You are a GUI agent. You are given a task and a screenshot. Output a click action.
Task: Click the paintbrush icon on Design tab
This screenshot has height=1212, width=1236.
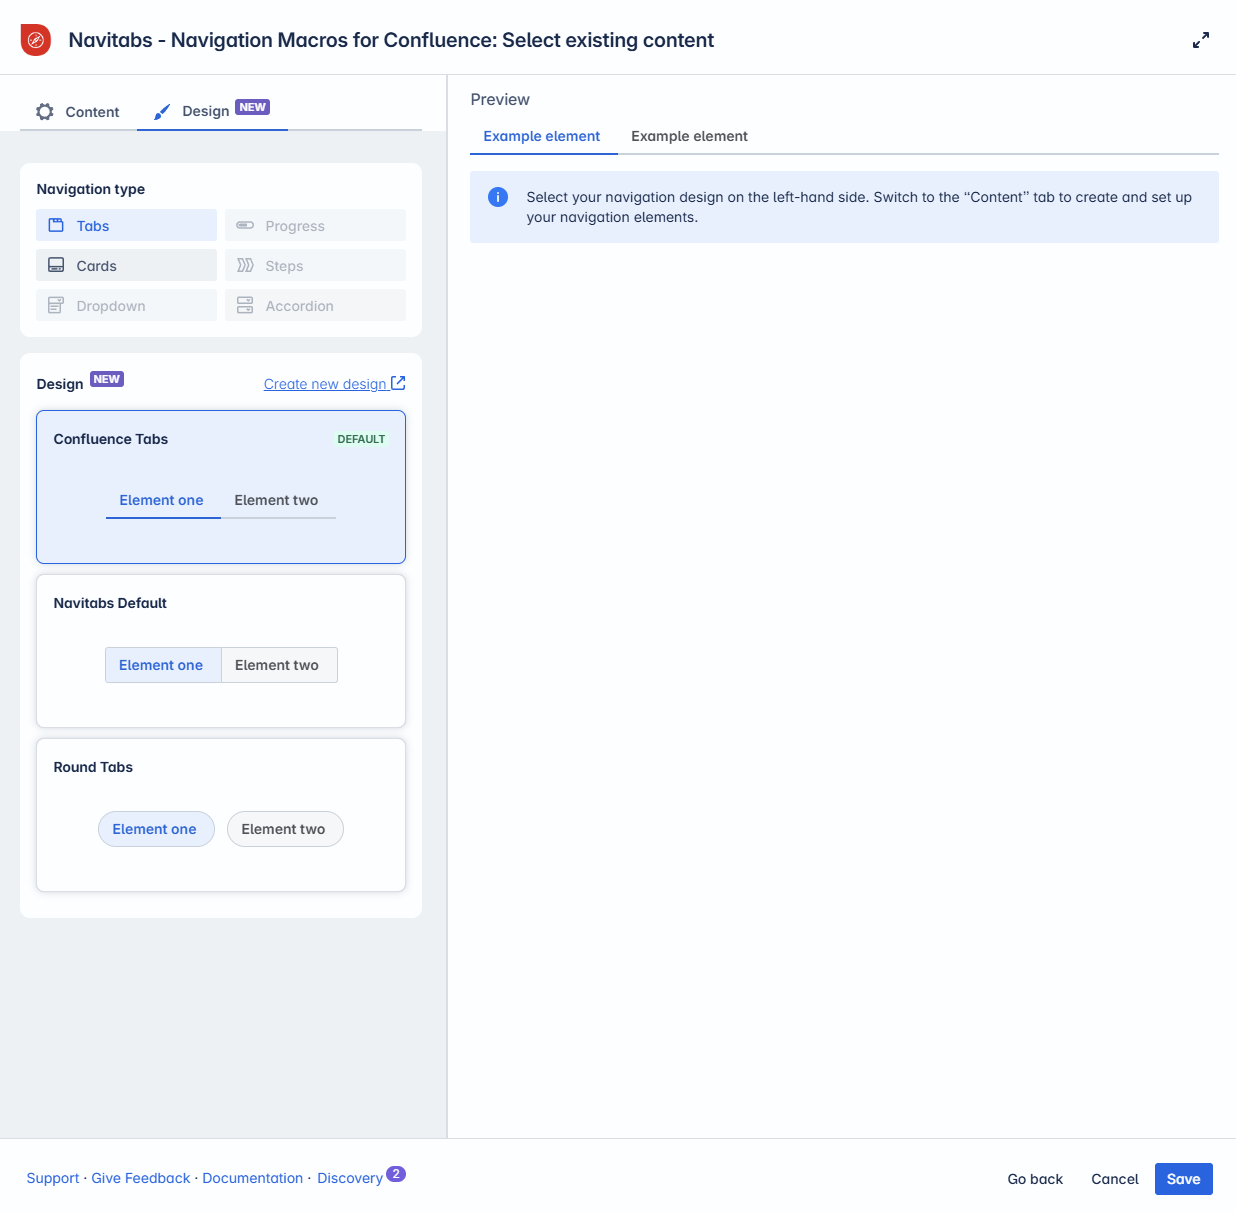click(162, 112)
